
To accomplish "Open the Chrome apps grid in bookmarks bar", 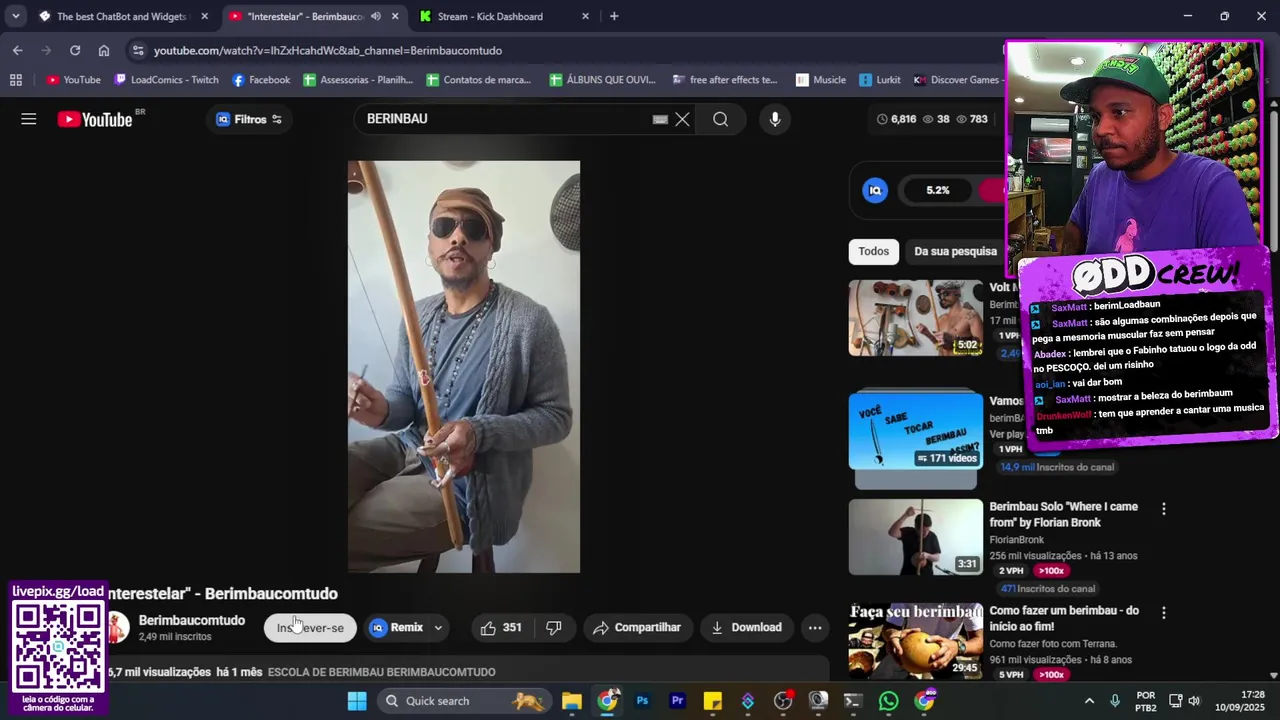I will [15, 80].
